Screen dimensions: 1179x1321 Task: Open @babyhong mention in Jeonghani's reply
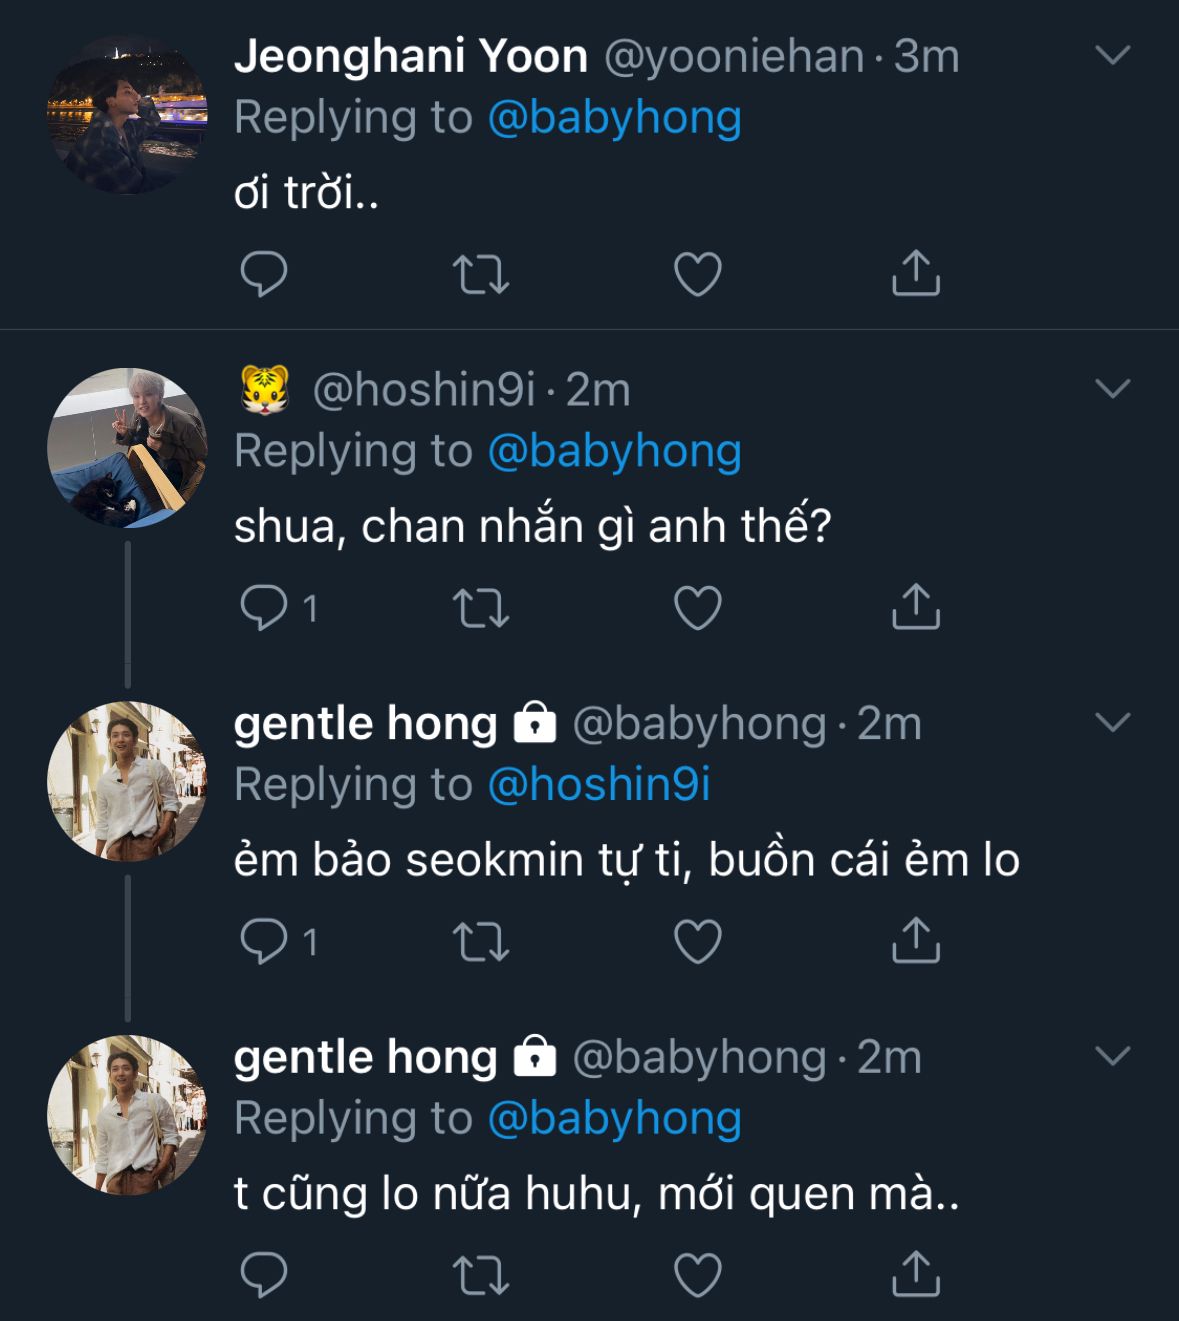614,118
